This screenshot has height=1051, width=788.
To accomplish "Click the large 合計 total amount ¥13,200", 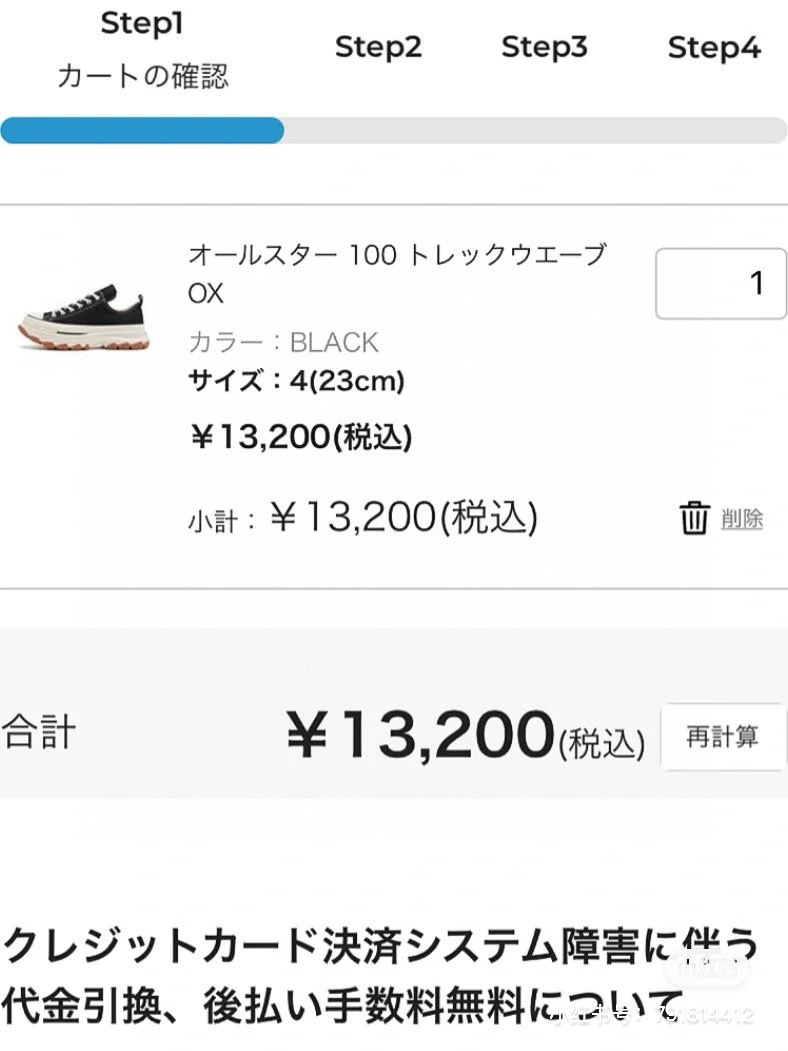I will pyautogui.click(x=420, y=735).
